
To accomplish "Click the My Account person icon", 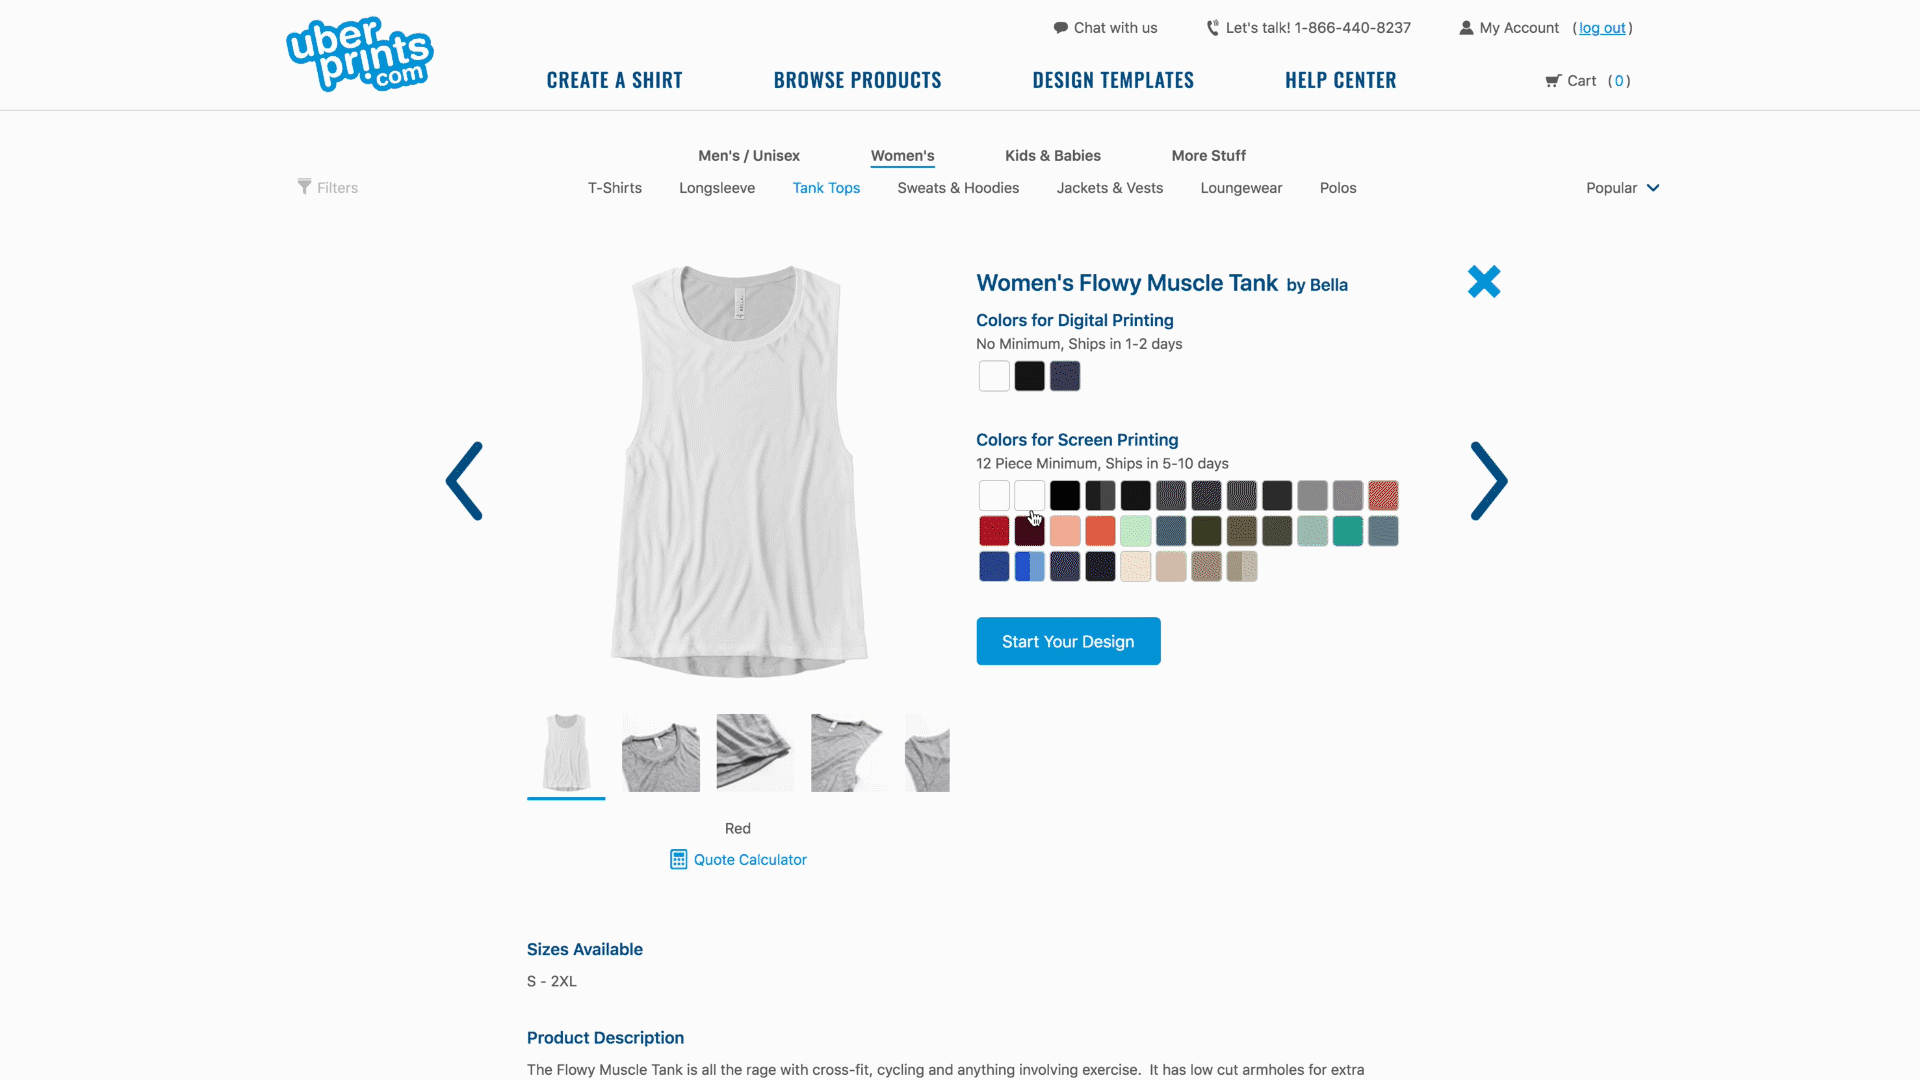I will pos(1466,28).
